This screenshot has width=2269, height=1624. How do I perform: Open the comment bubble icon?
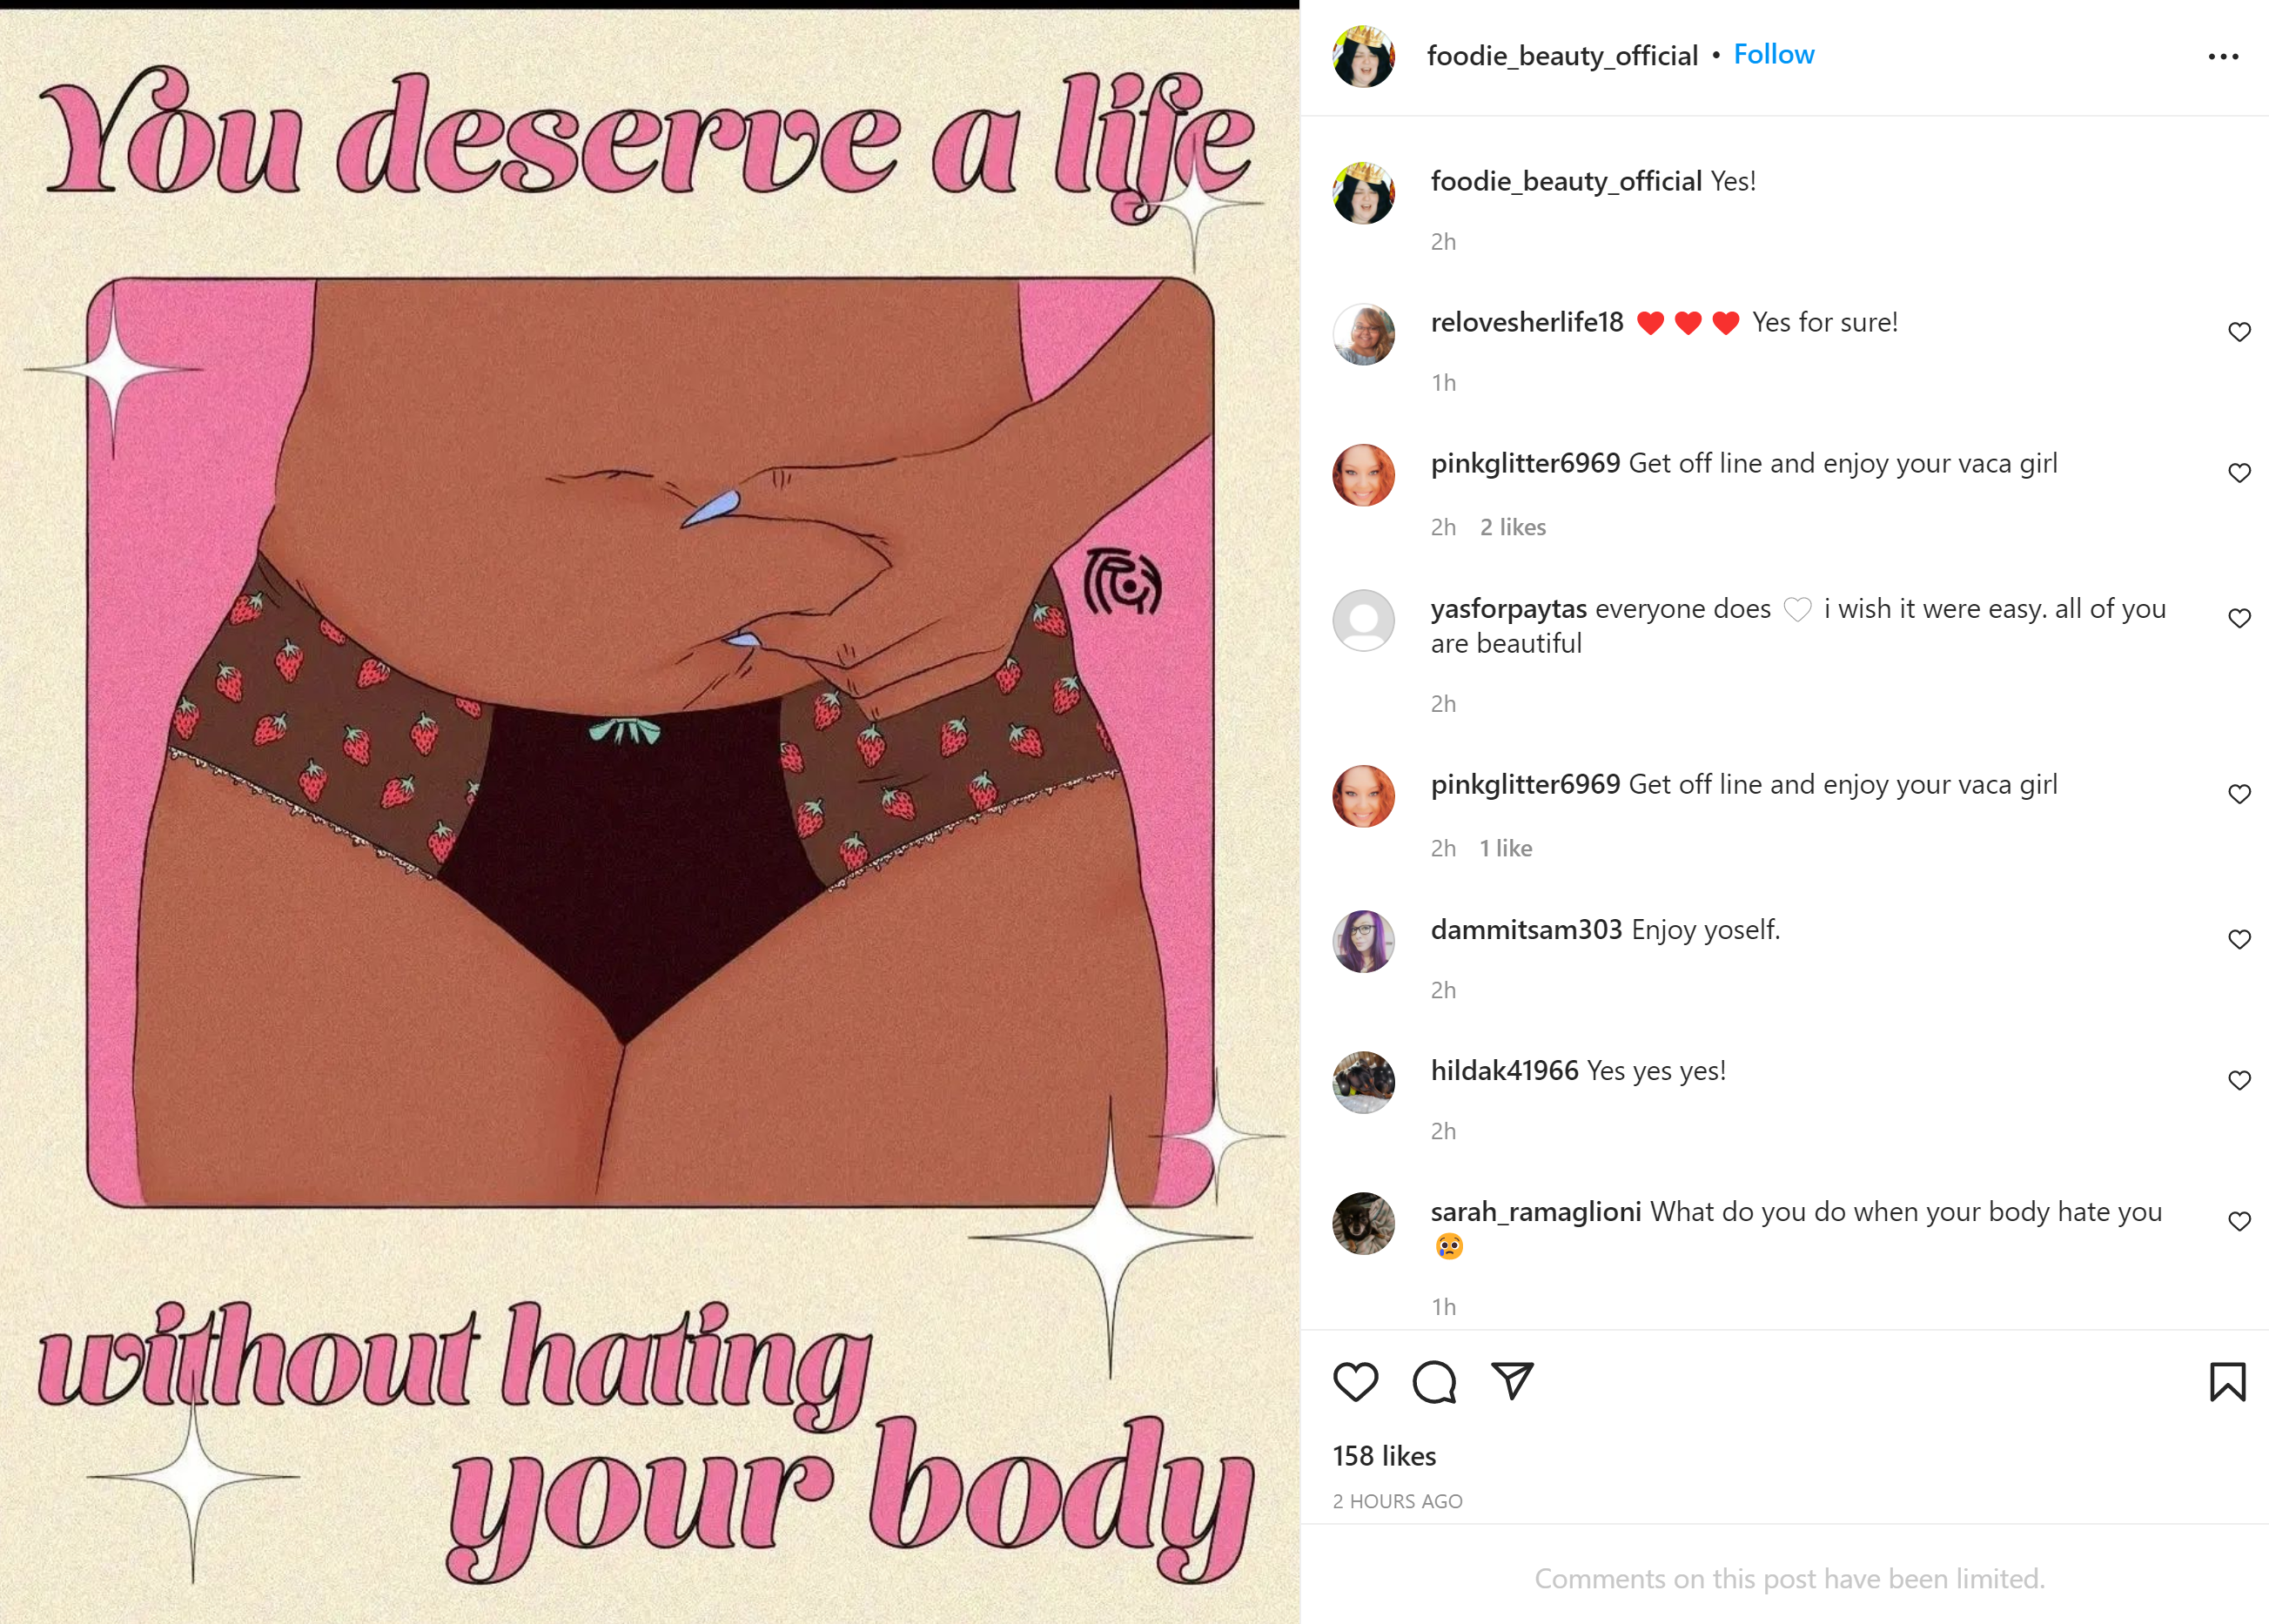1434,1382
